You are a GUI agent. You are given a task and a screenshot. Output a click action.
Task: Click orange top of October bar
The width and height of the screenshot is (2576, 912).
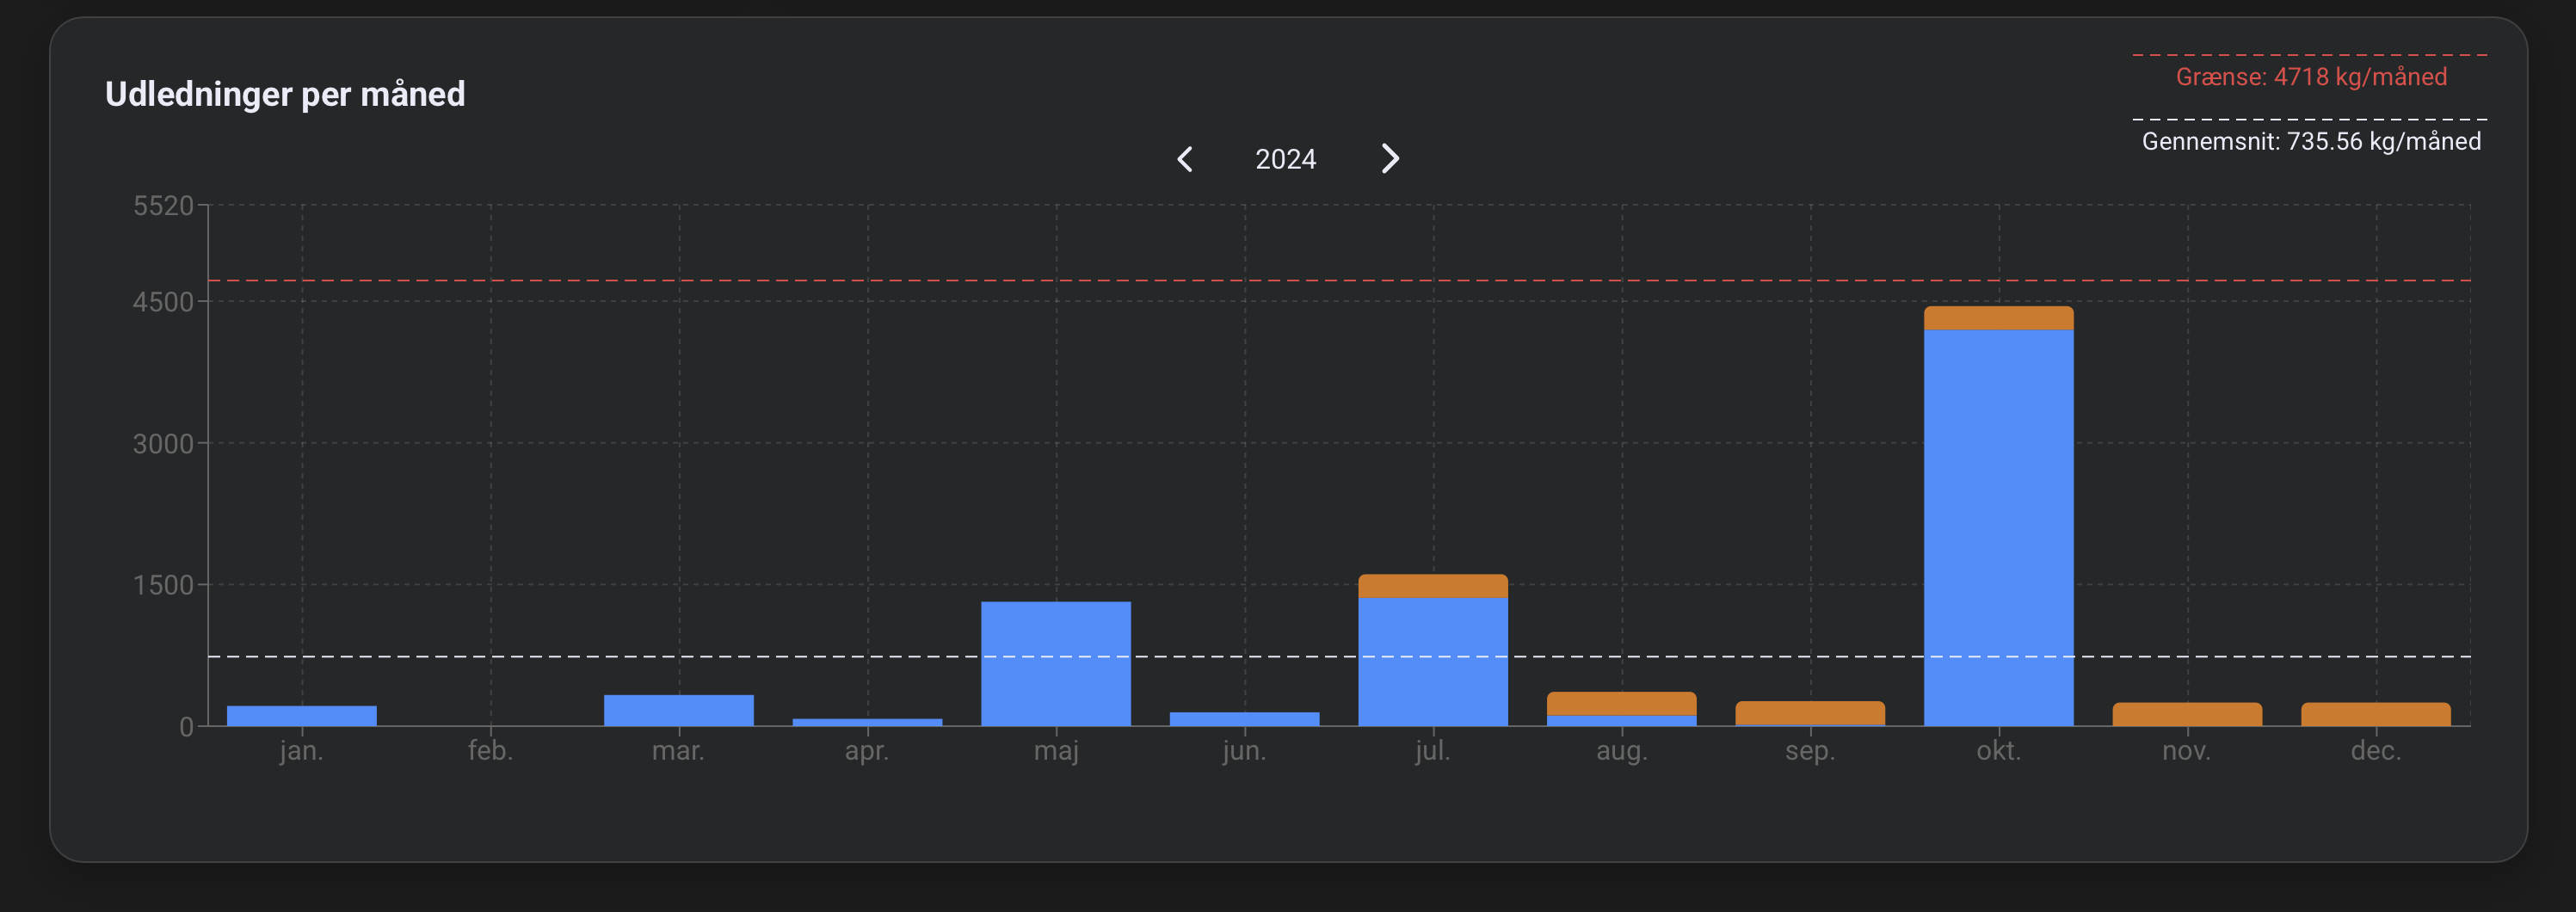[x=1998, y=318]
